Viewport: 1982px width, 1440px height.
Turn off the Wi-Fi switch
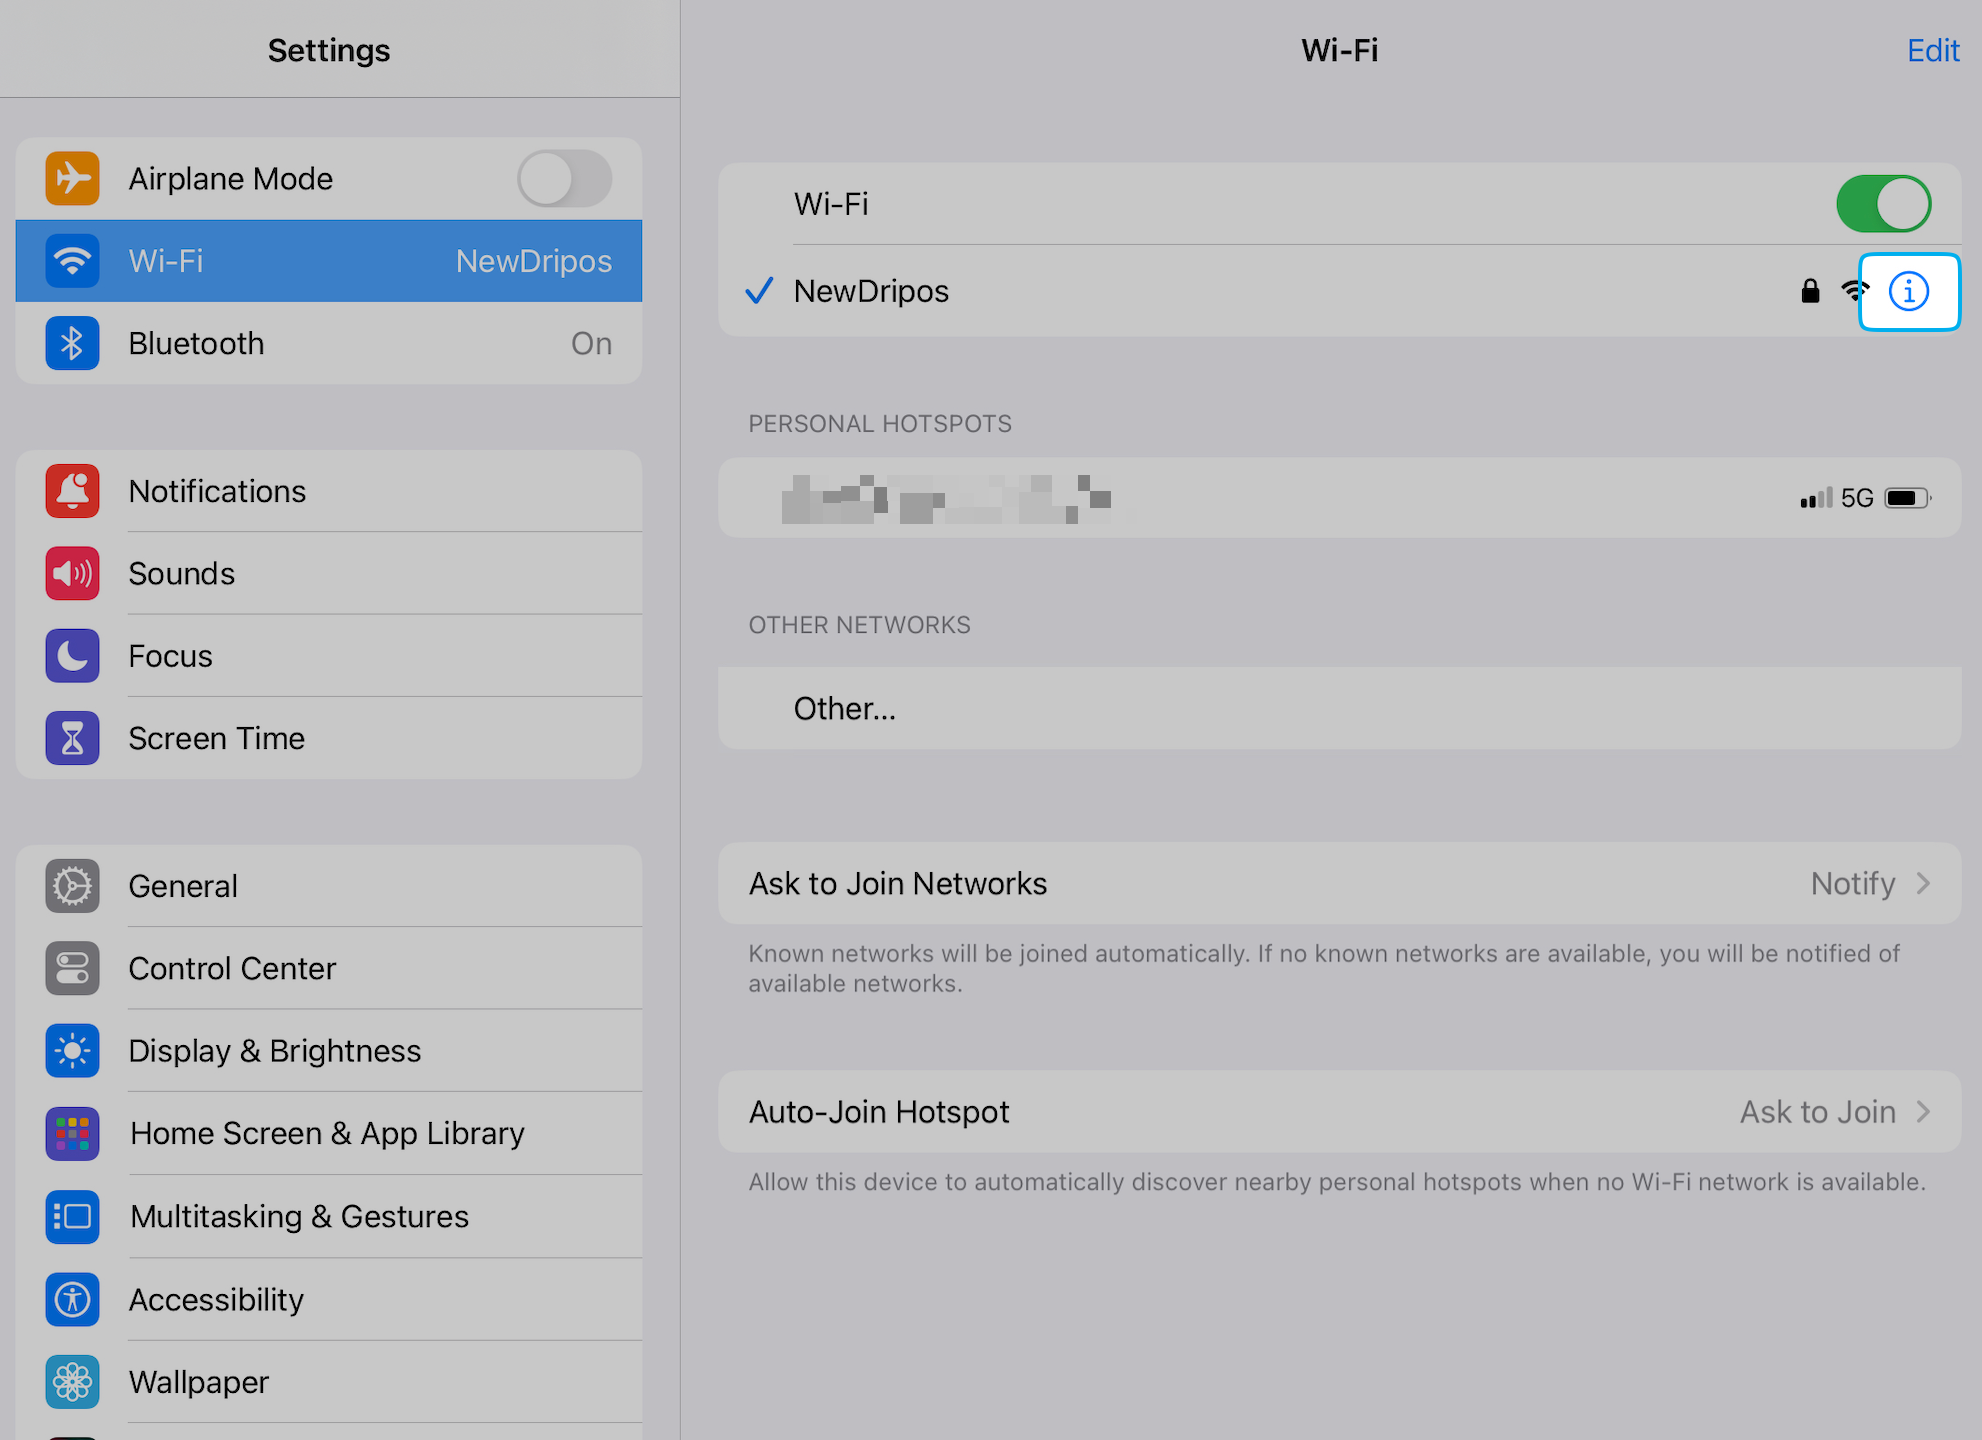pyautogui.click(x=1882, y=204)
